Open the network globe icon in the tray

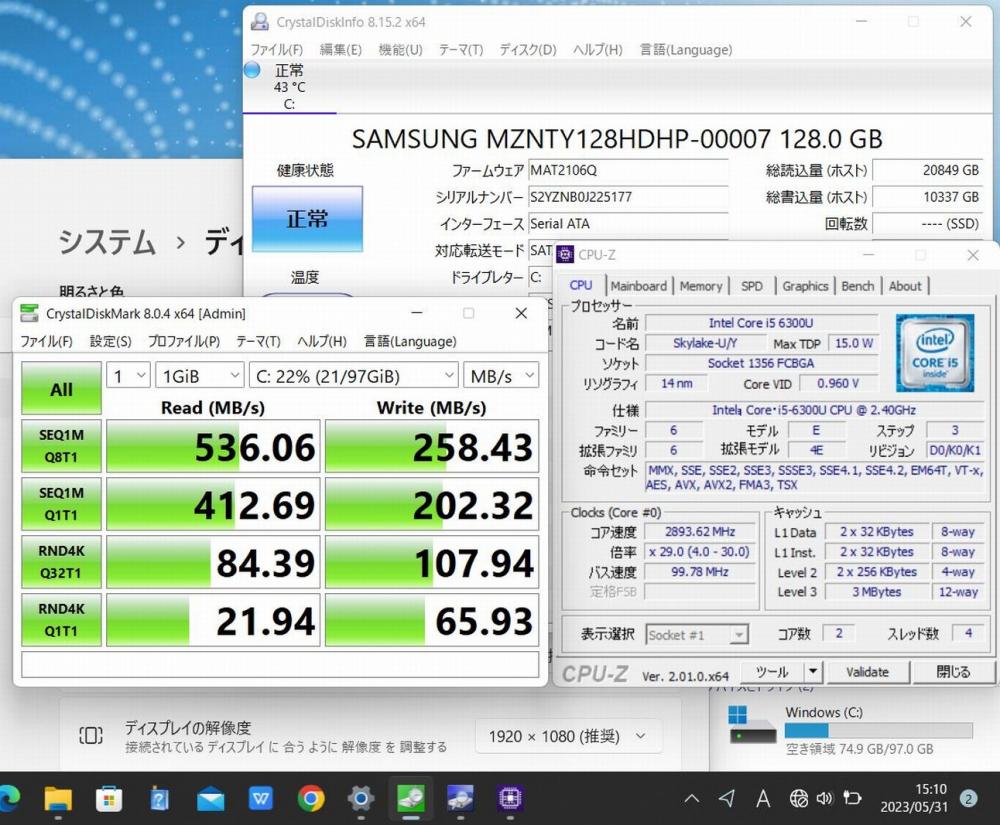798,798
